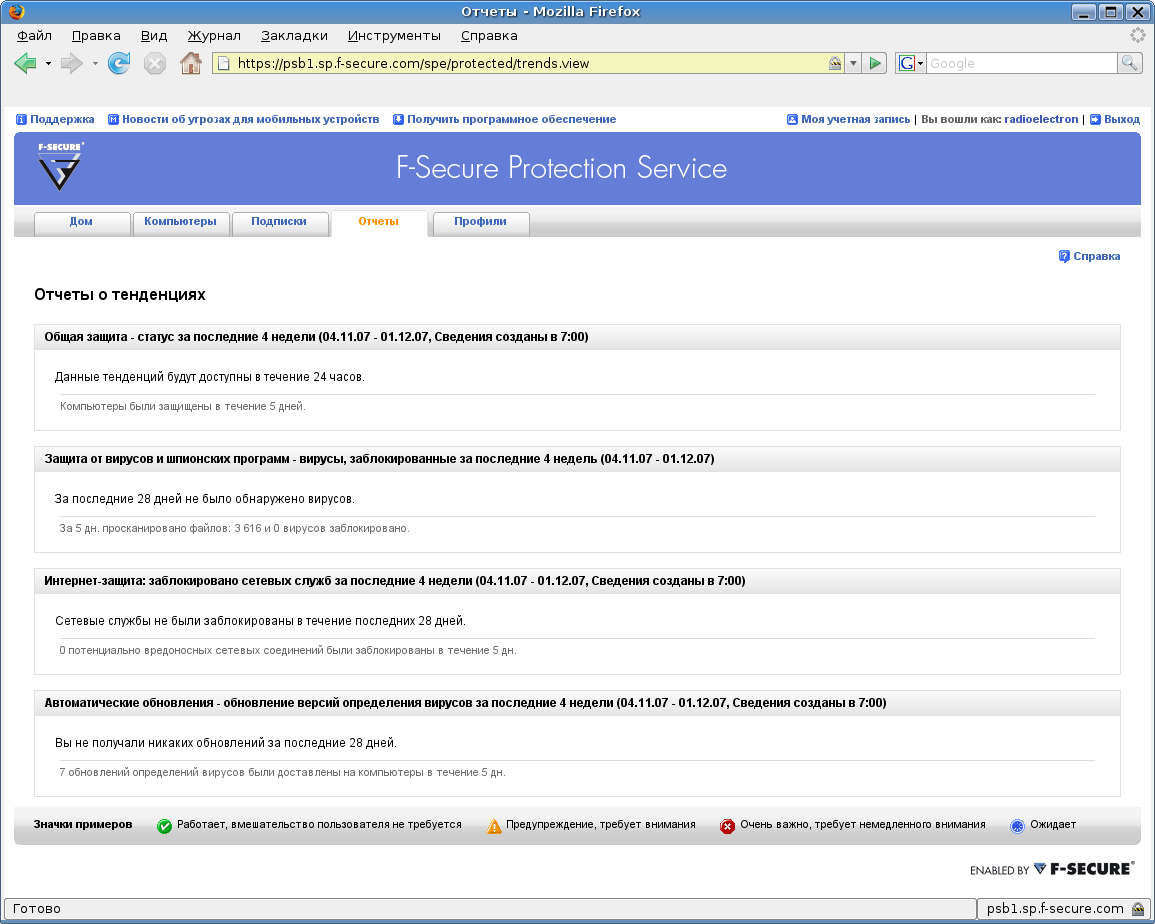
Task: Select the Отчеты tab
Action: [x=379, y=223]
